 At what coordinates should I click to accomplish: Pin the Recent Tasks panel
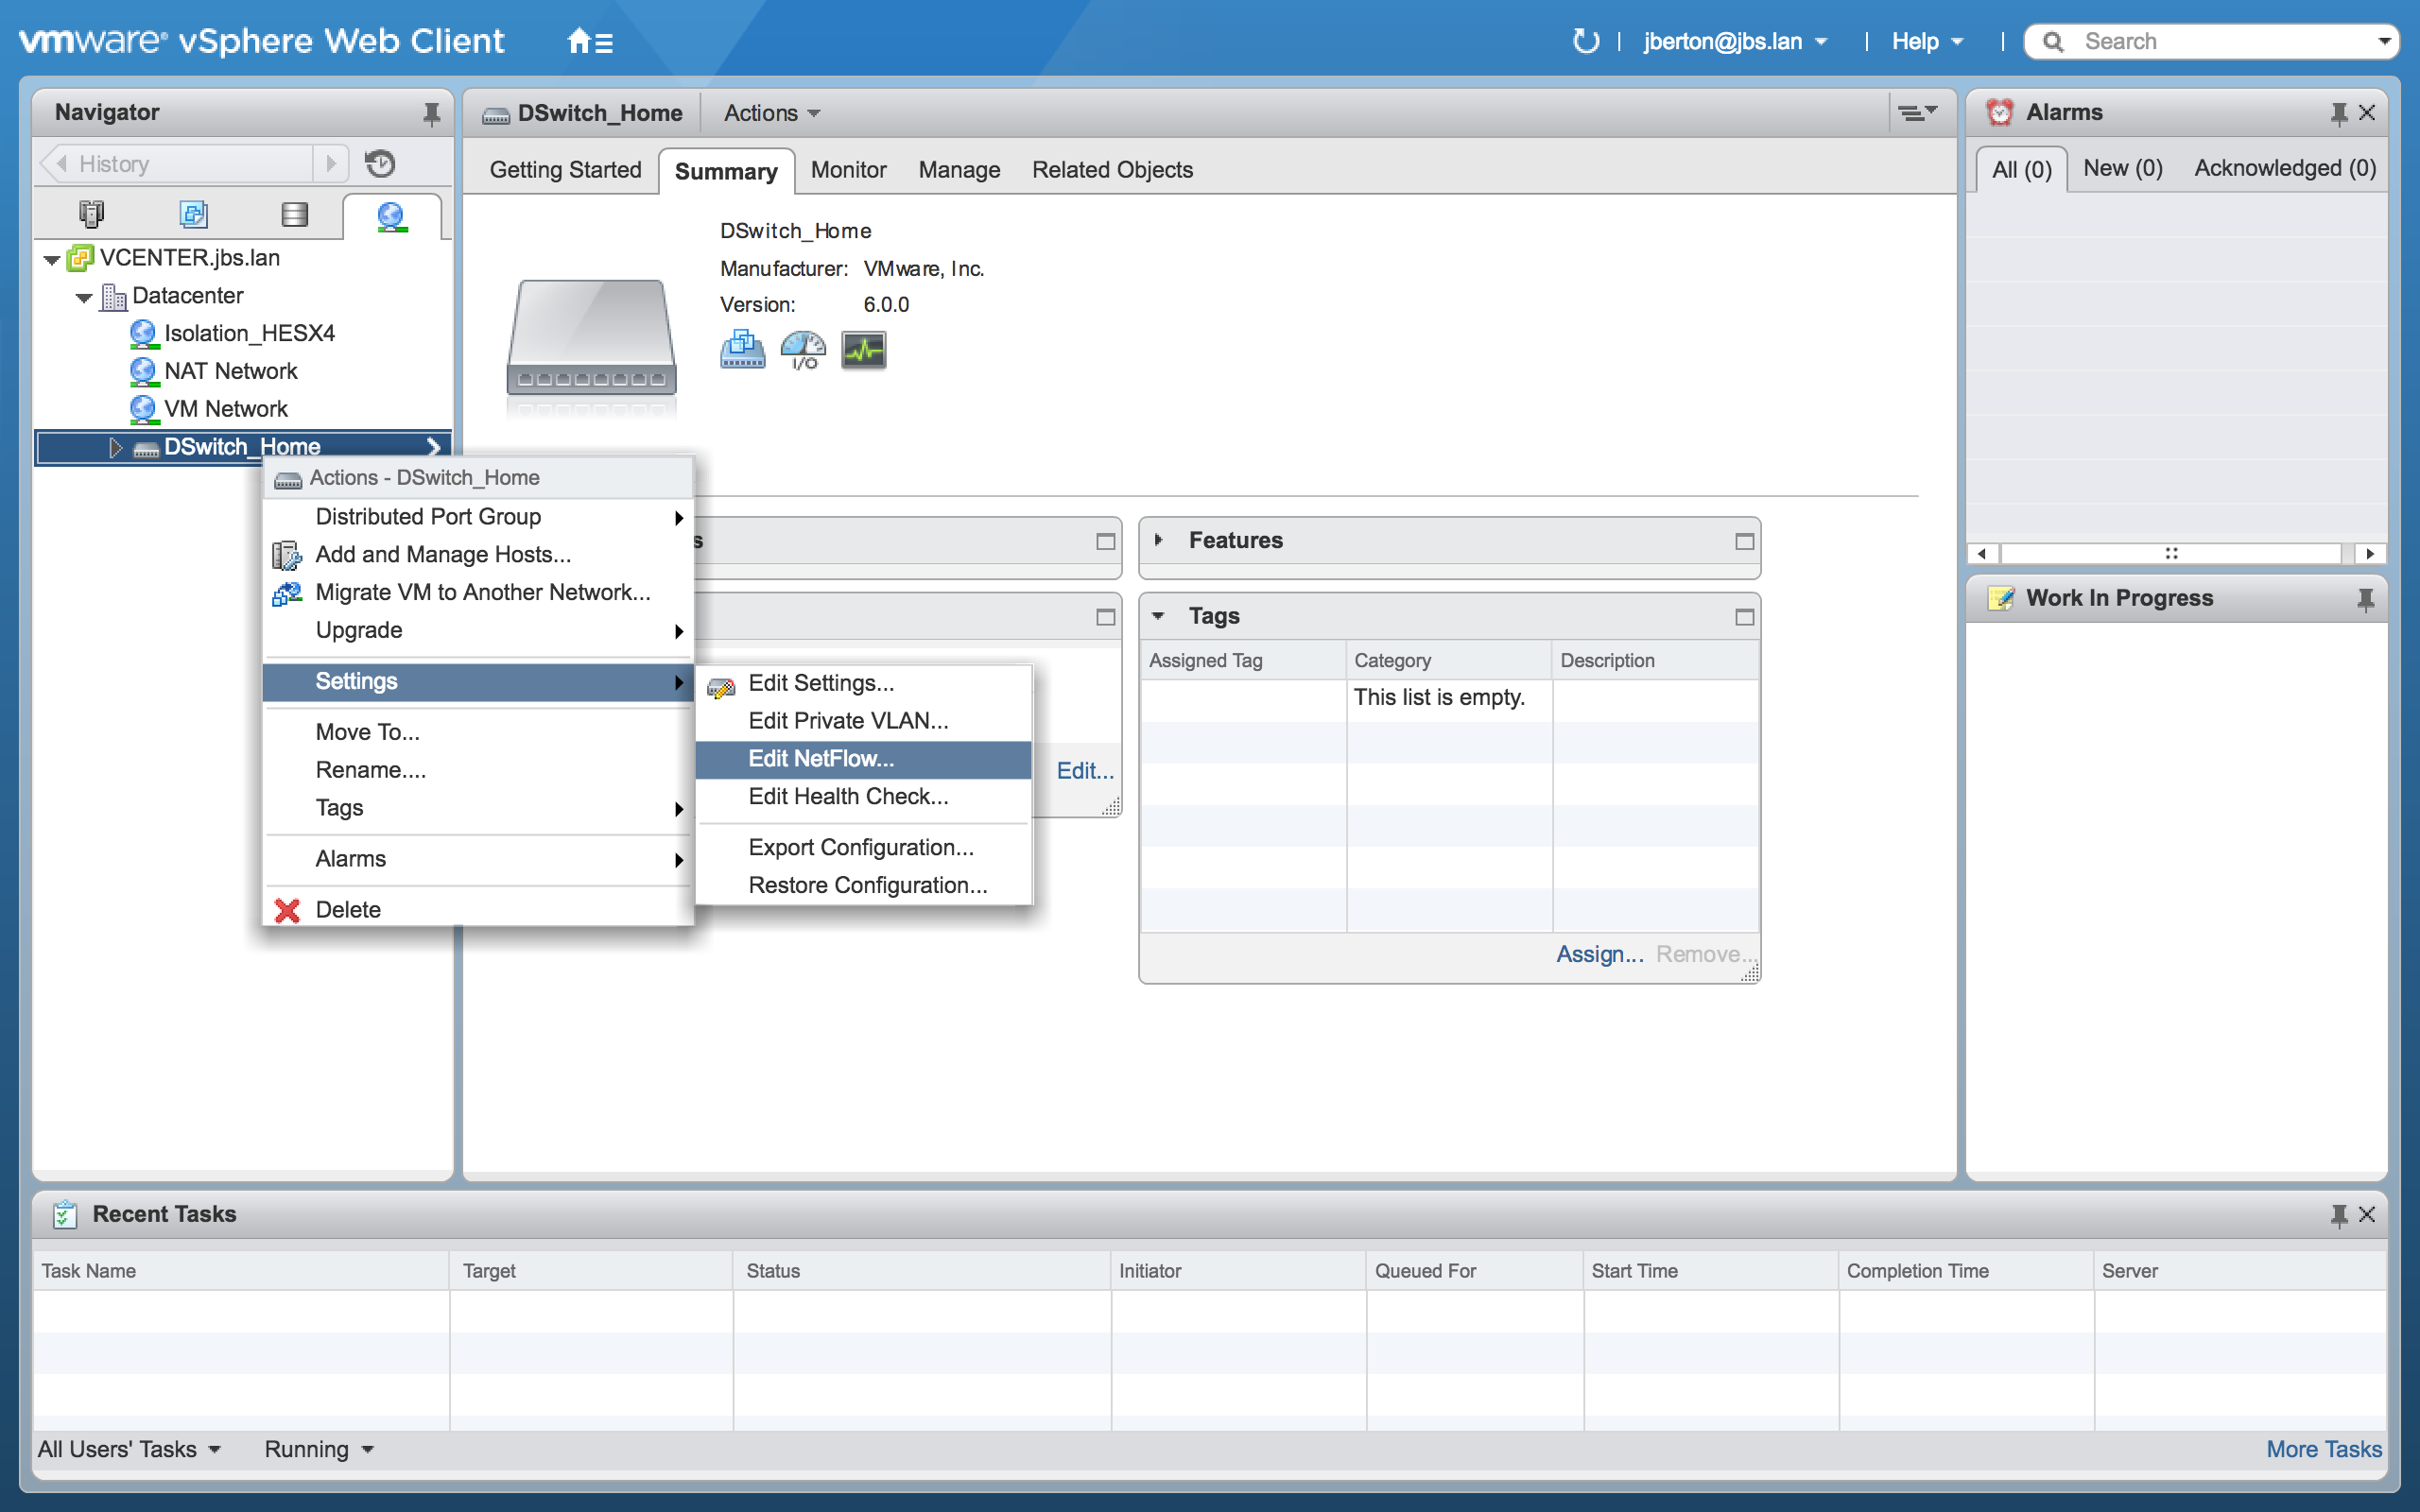pos(2338,1215)
